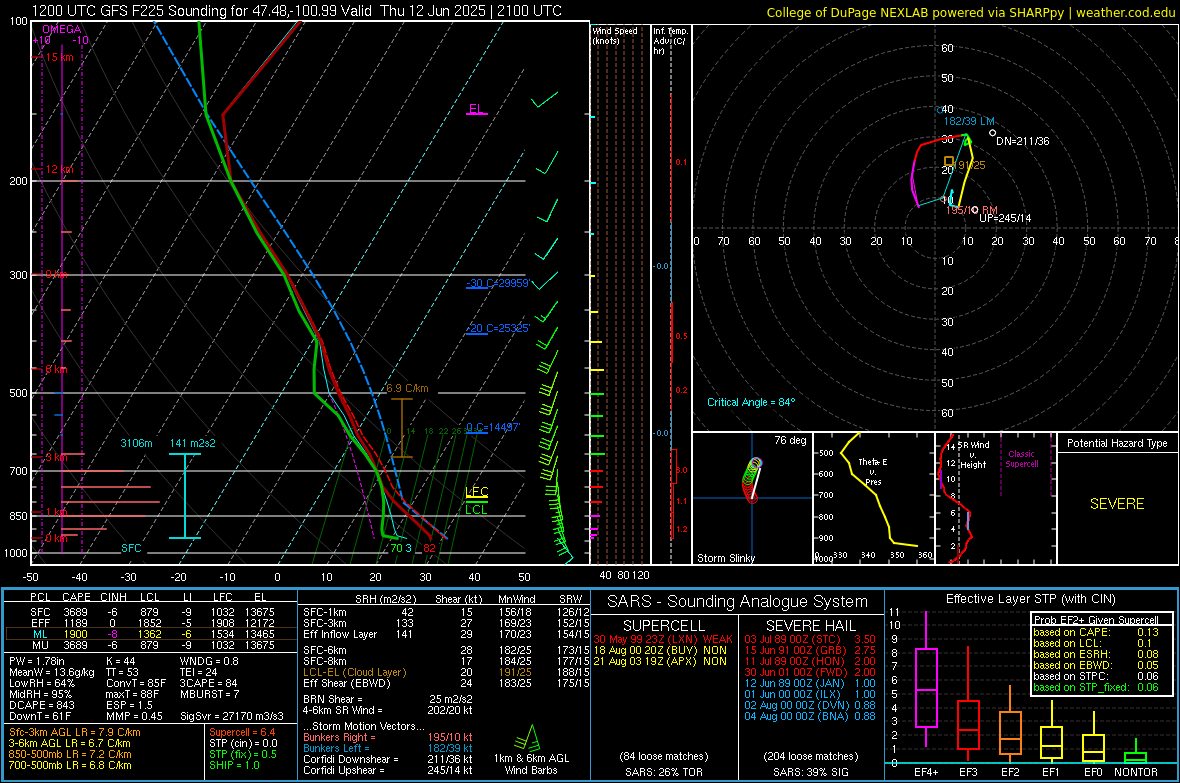The width and height of the screenshot is (1180, 783).
Task: Select the highlighted ML parcel row
Action: pos(152,634)
